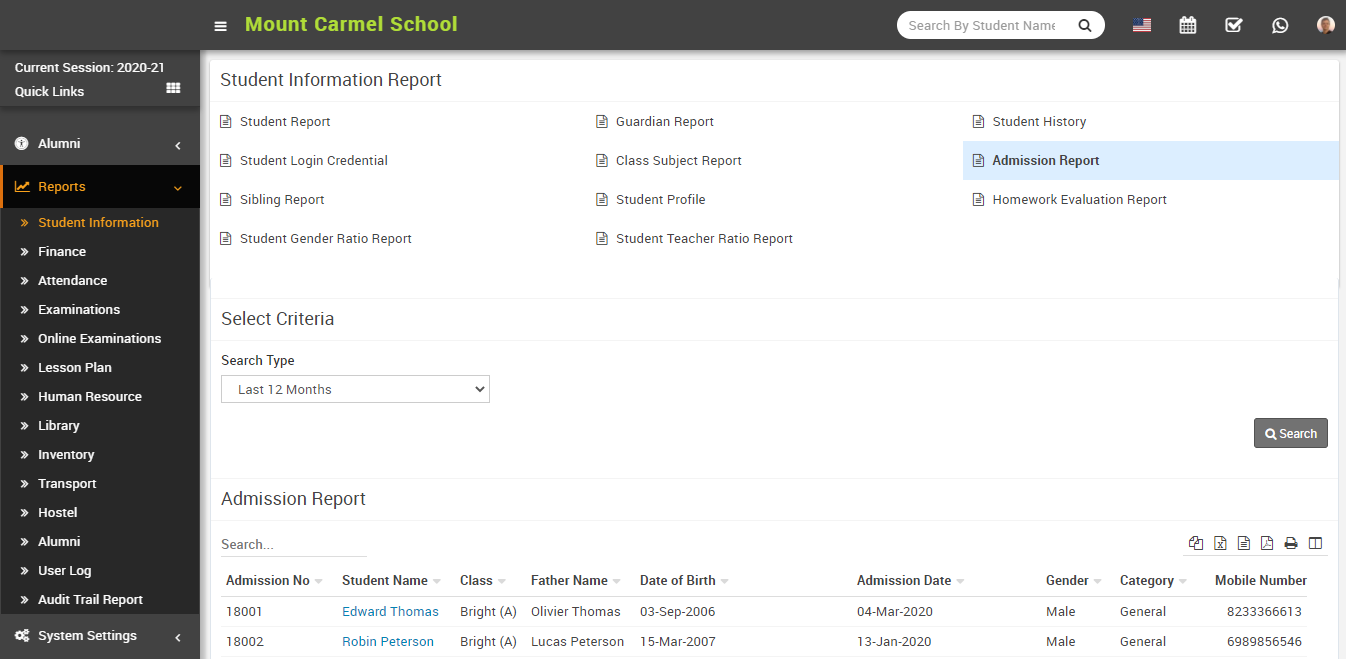Export the admission report to Excel
The image size is (1346, 659).
[1220, 543]
